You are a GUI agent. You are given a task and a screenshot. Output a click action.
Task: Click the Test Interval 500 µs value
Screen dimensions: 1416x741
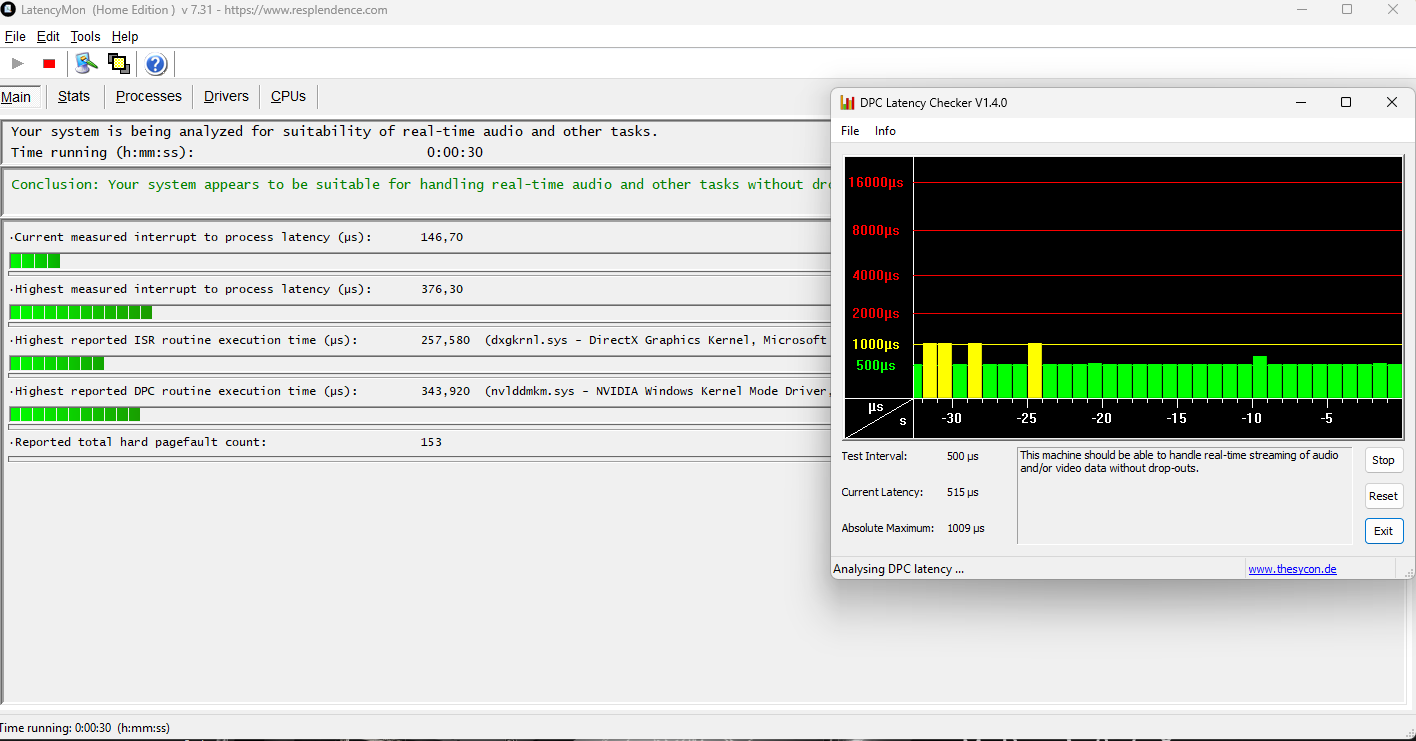pos(963,456)
